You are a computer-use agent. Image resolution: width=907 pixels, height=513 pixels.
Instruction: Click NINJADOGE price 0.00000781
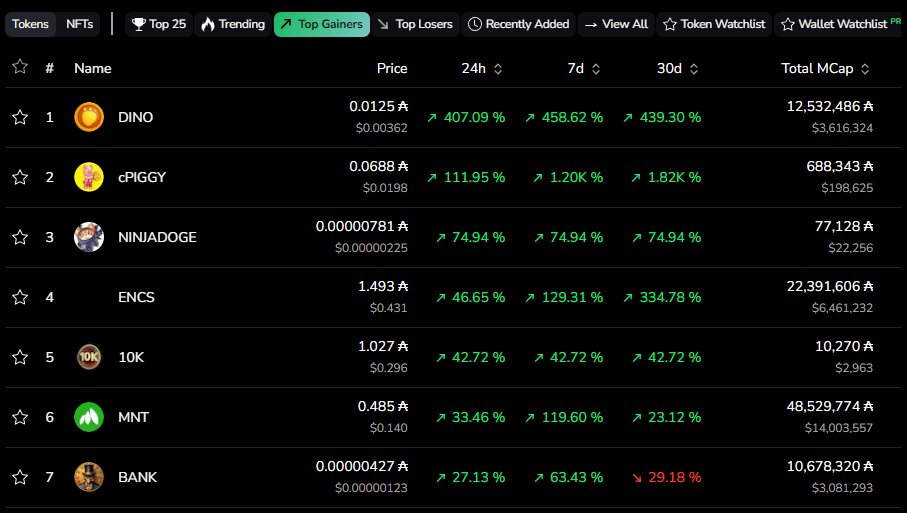point(362,226)
